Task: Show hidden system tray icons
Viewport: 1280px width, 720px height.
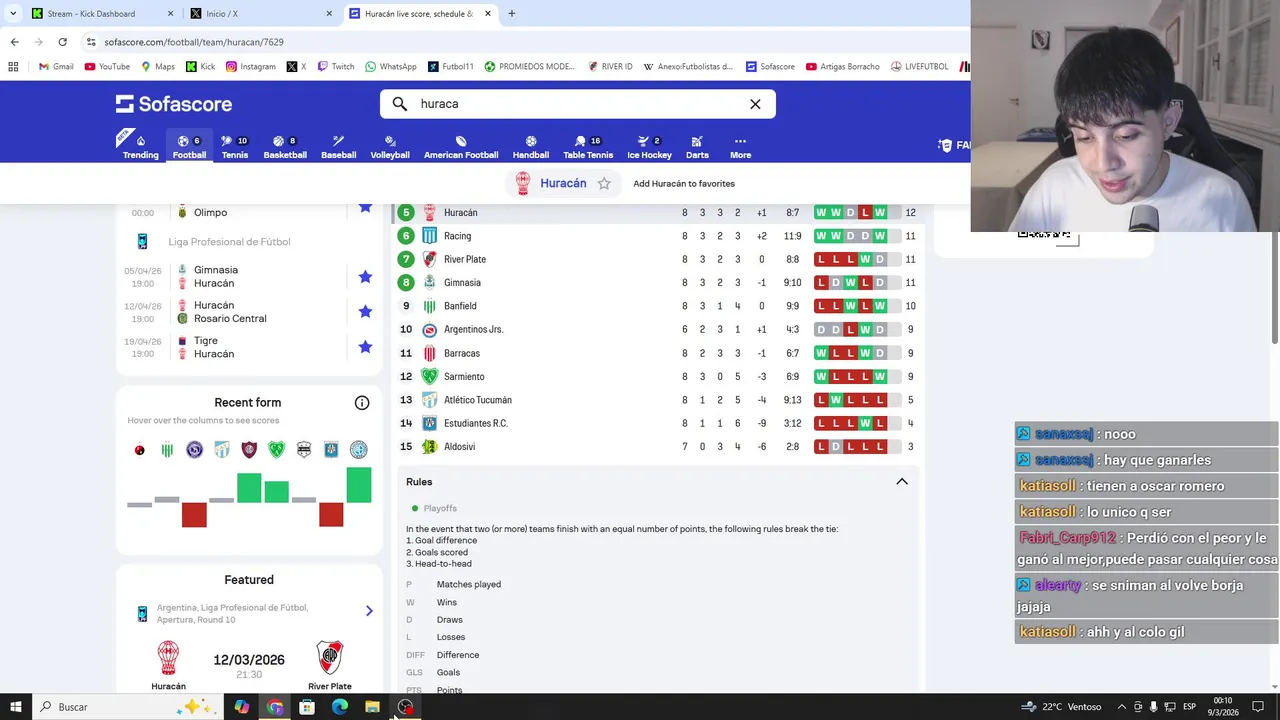Action: pyautogui.click(x=1121, y=707)
